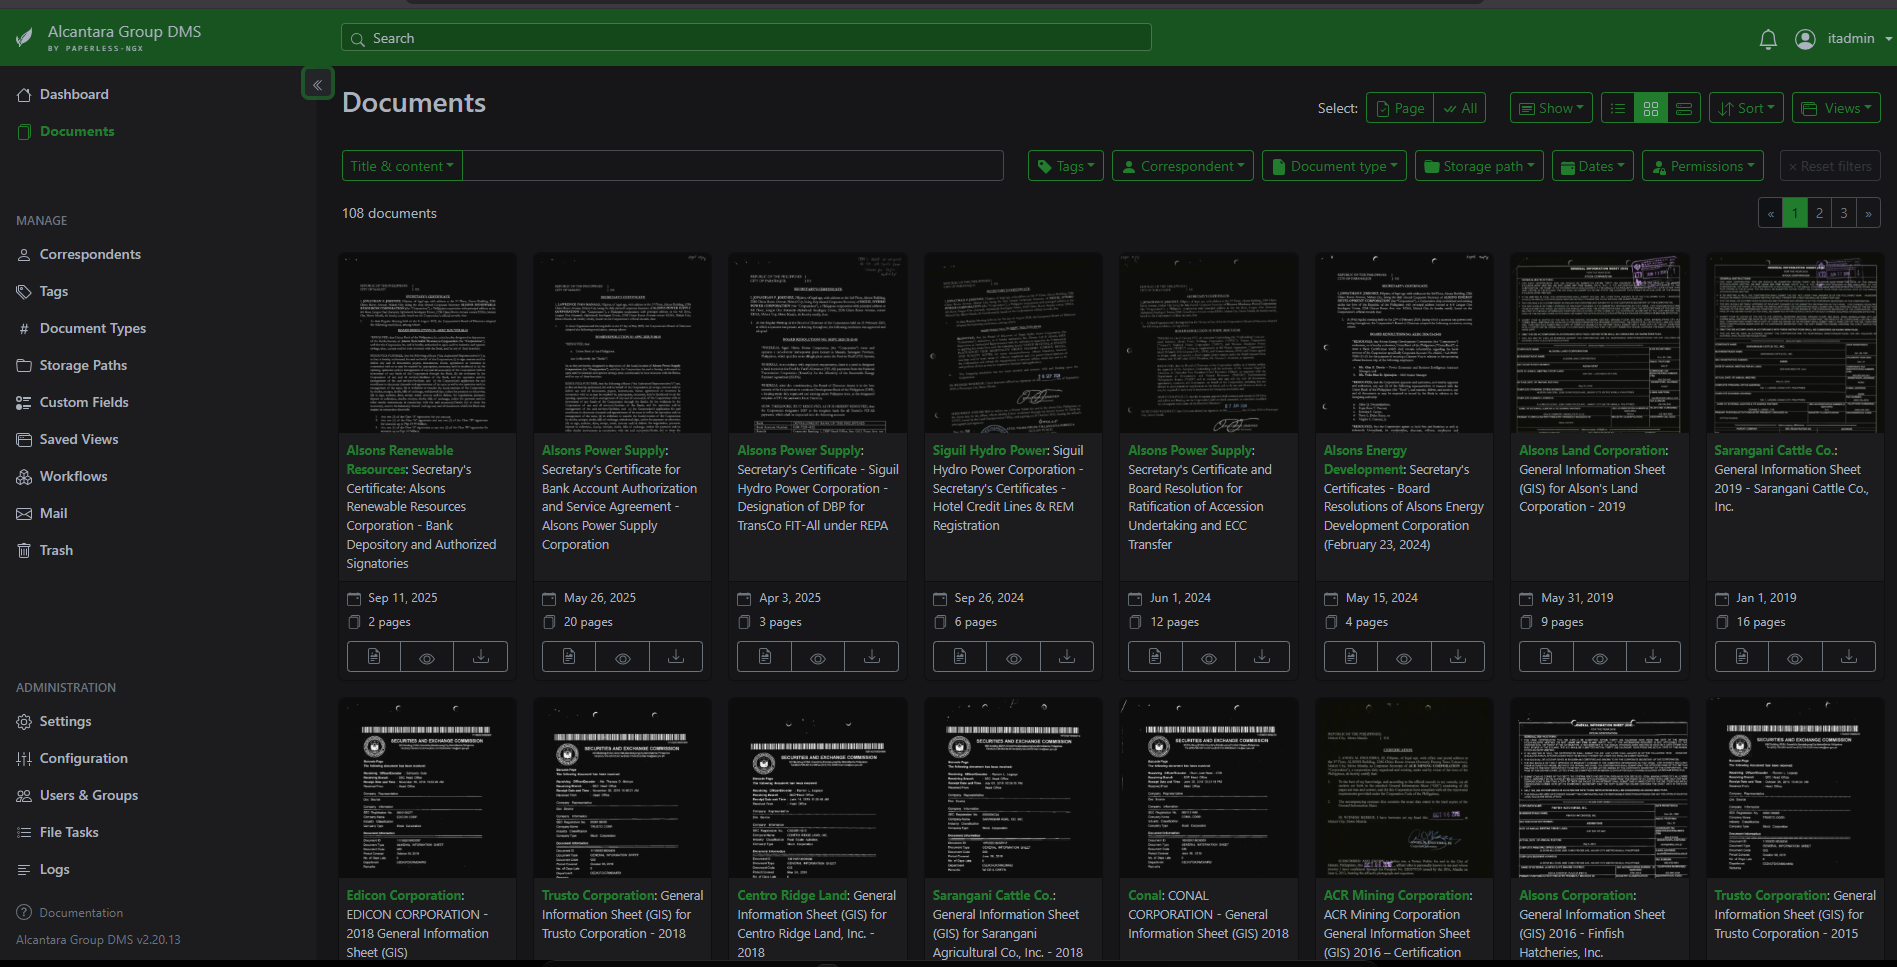The image size is (1897, 967).
Task: Download the Sep 11, 2025 Alsons Renewable document
Action: [480, 657]
